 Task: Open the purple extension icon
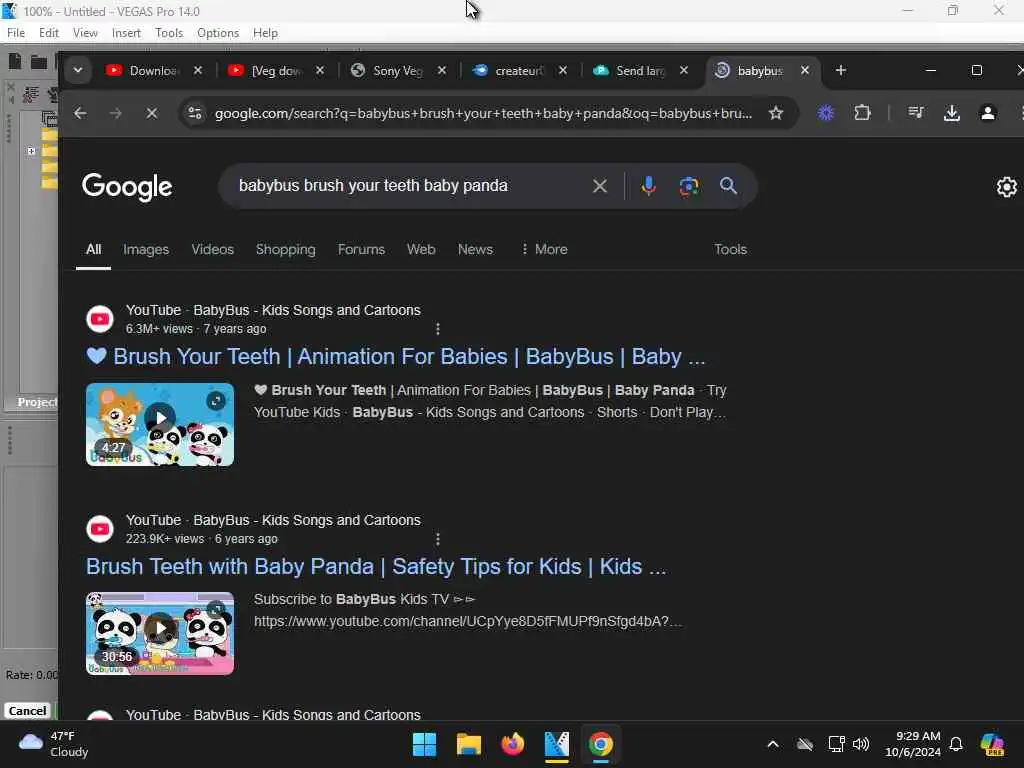[826, 113]
